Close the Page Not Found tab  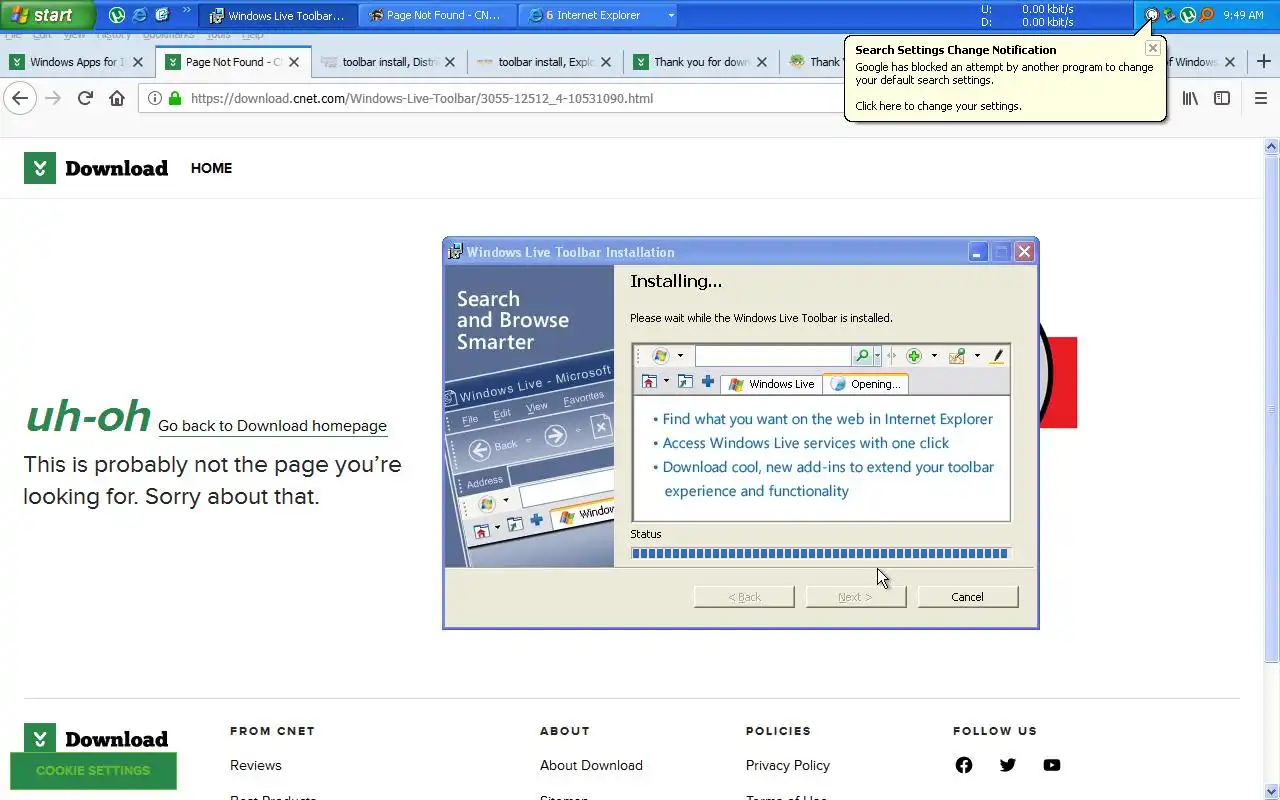294,62
